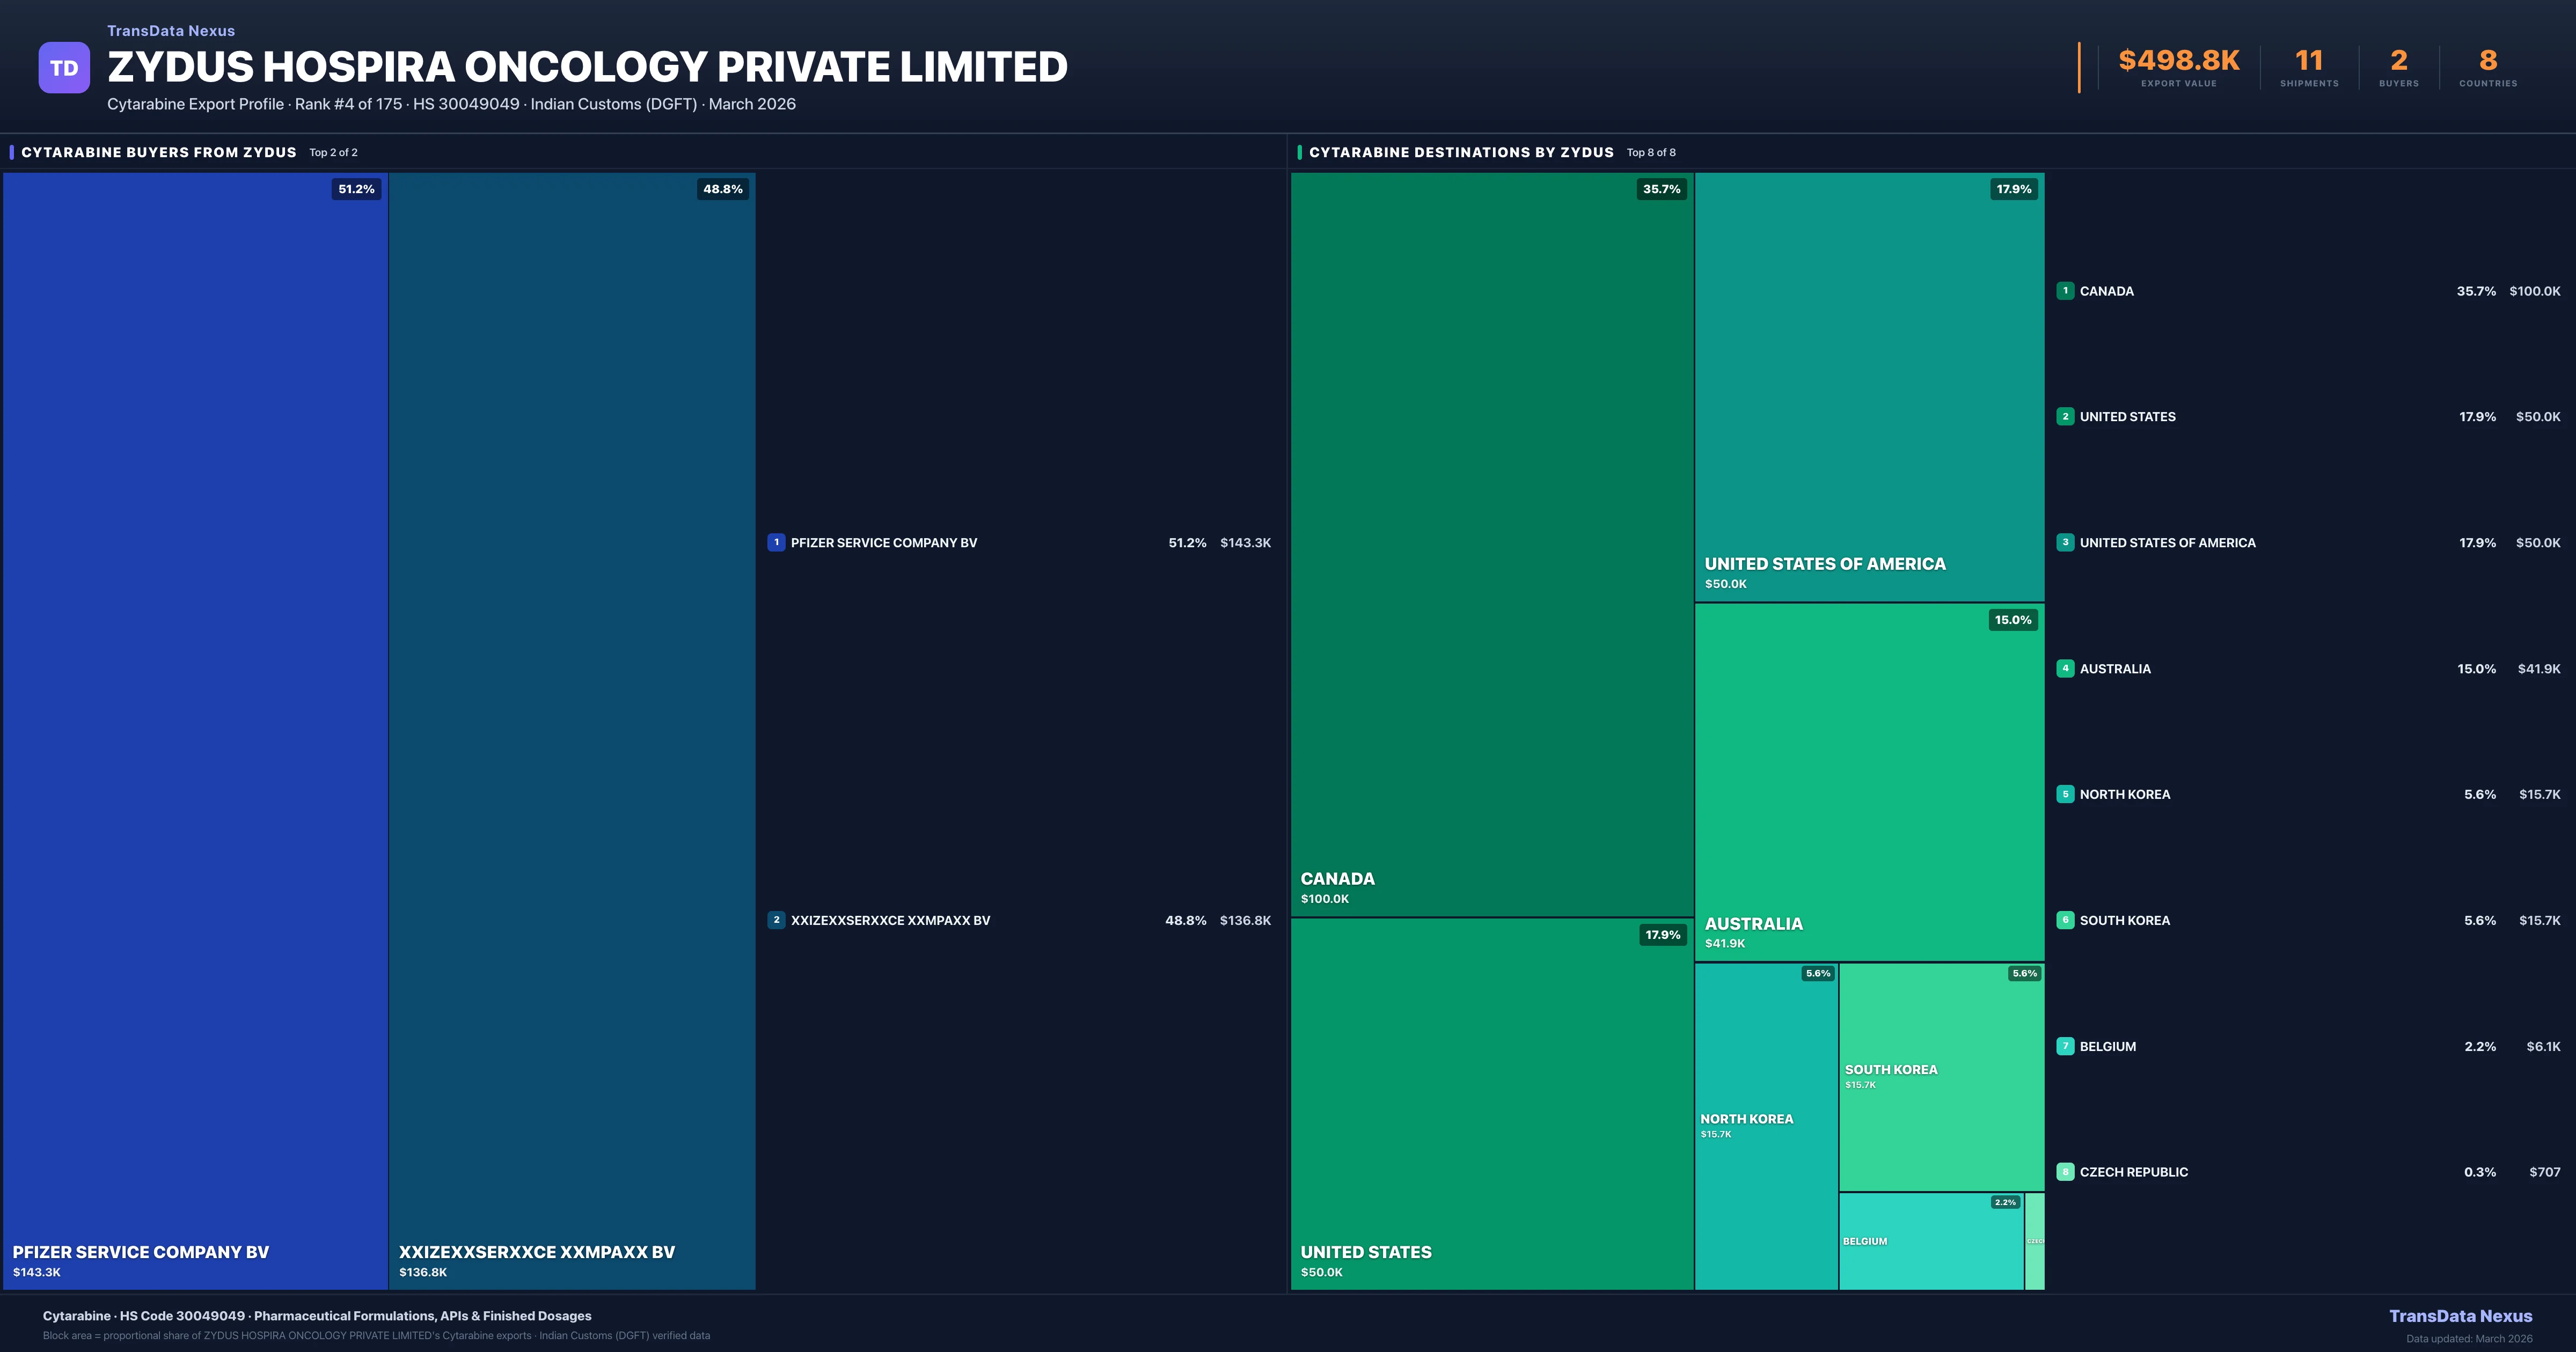Click the 35.7% tag on Canada block
2576x1352 pixels.
(x=1661, y=189)
